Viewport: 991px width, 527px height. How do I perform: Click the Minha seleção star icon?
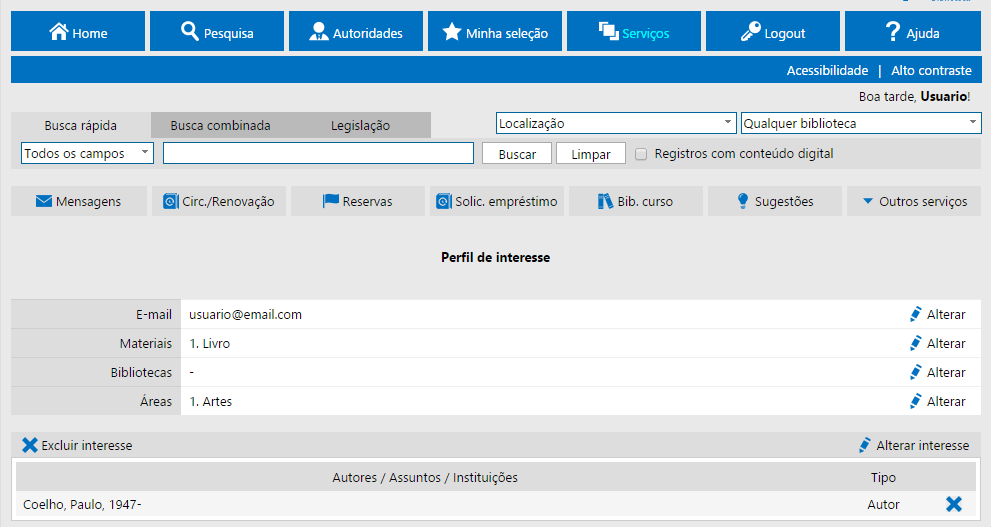point(451,32)
